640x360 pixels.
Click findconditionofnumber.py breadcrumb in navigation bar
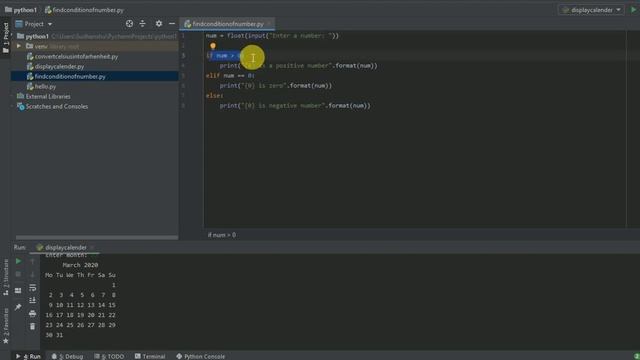pyautogui.click(x=84, y=10)
